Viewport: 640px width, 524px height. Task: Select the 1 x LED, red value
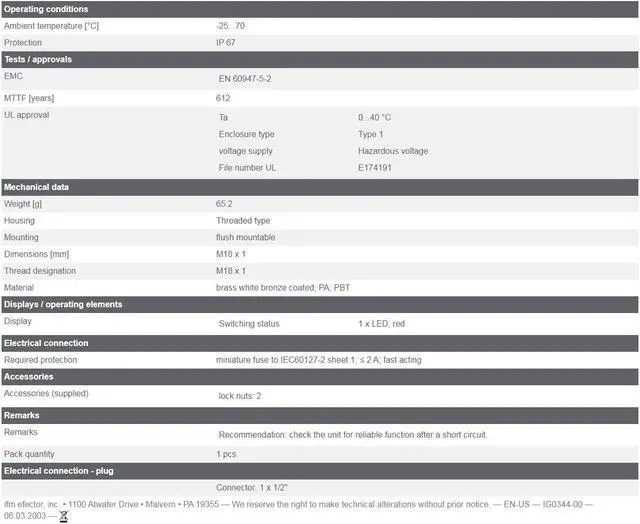(x=381, y=324)
